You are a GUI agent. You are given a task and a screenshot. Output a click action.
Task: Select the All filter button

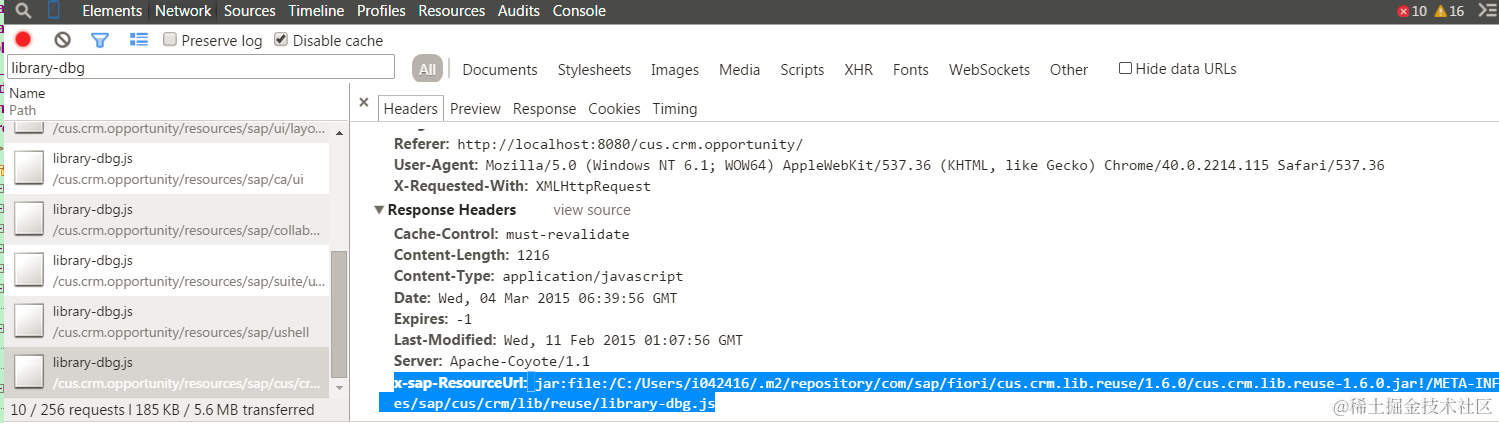point(428,69)
